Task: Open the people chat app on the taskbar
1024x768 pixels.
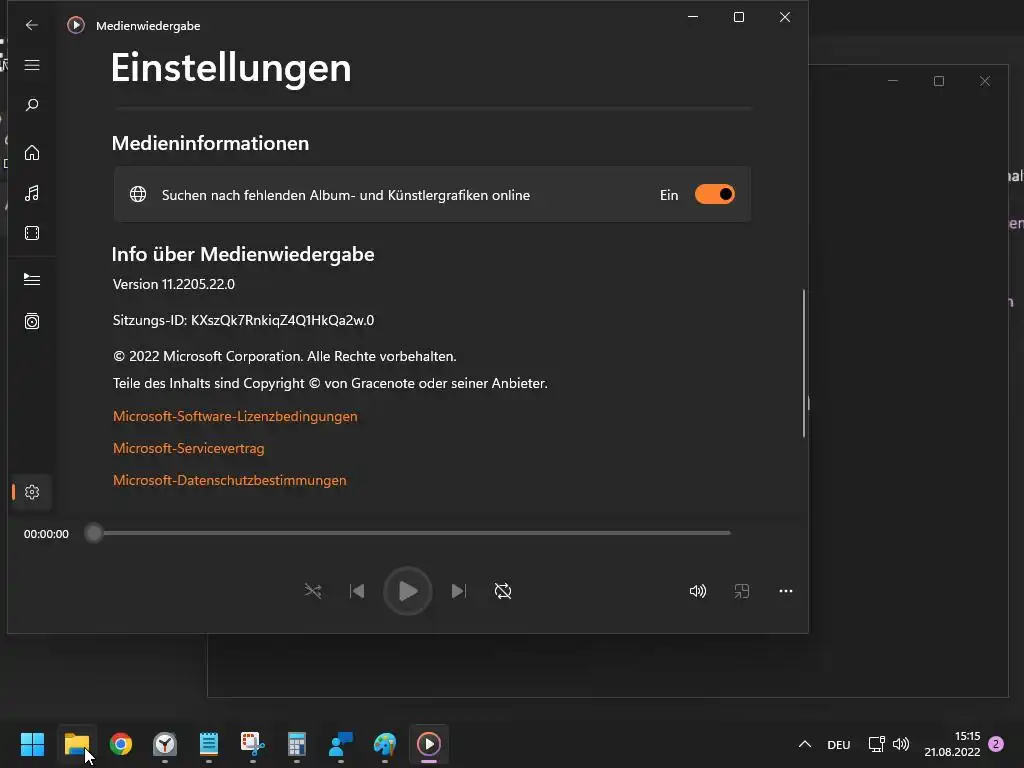Action: tap(341, 744)
